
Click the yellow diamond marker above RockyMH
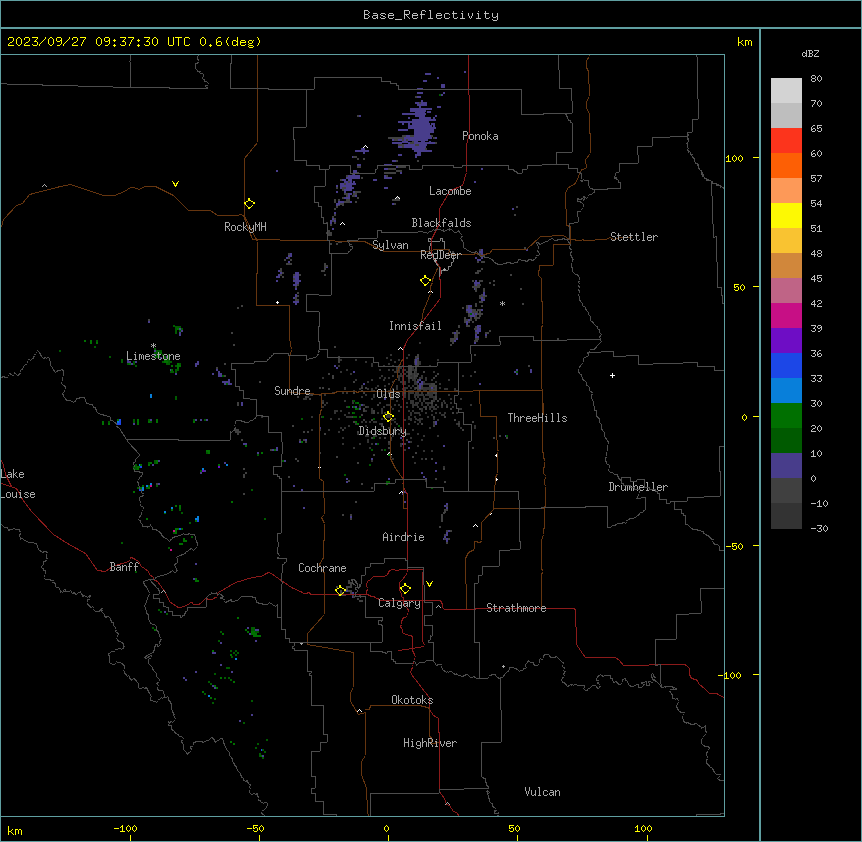coord(249,204)
